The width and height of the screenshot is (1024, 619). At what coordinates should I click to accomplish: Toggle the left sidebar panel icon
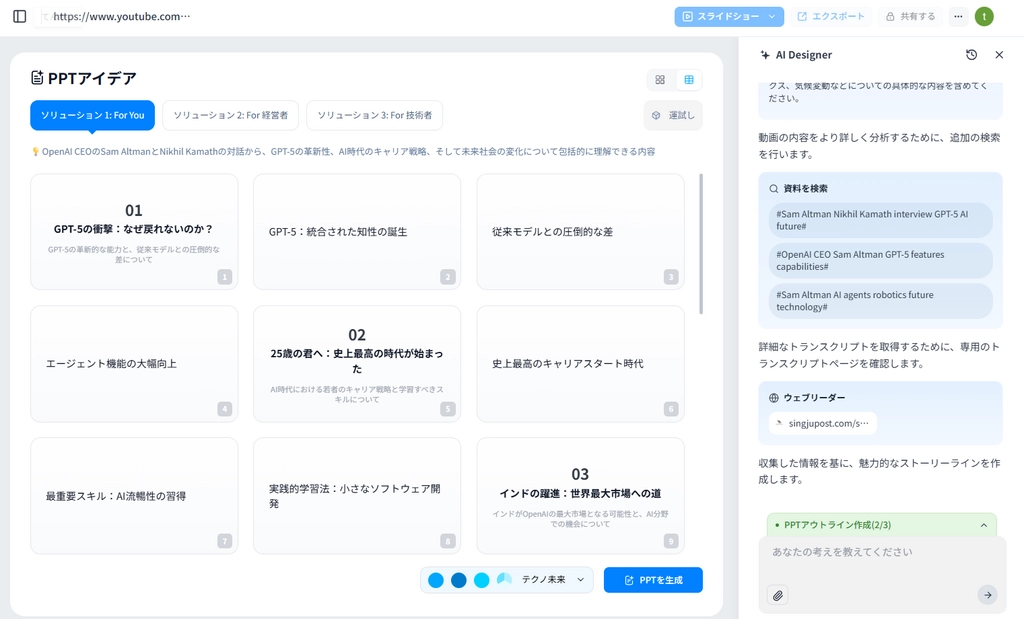point(19,16)
